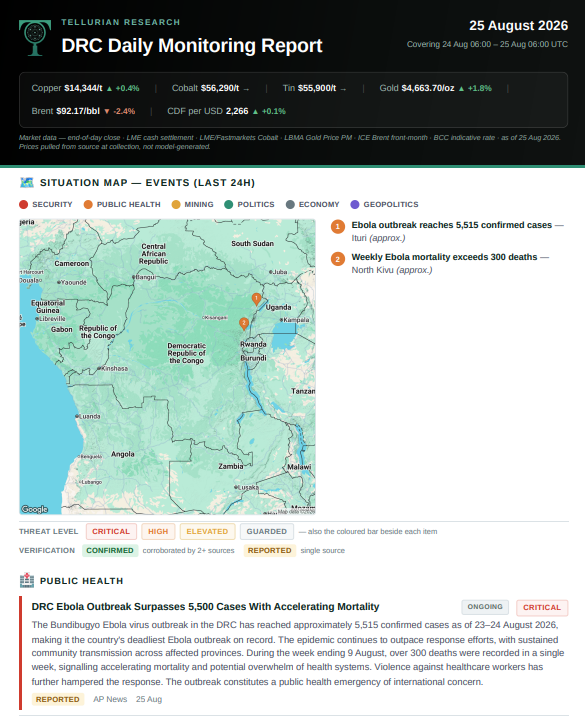Select the HIGH threat level badge
The width and height of the screenshot is (585, 727).
click(x=158, y=531)
